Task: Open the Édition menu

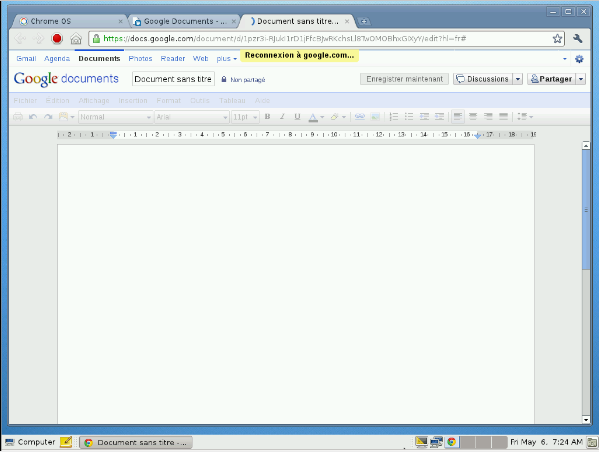Action: click(57, 100)
